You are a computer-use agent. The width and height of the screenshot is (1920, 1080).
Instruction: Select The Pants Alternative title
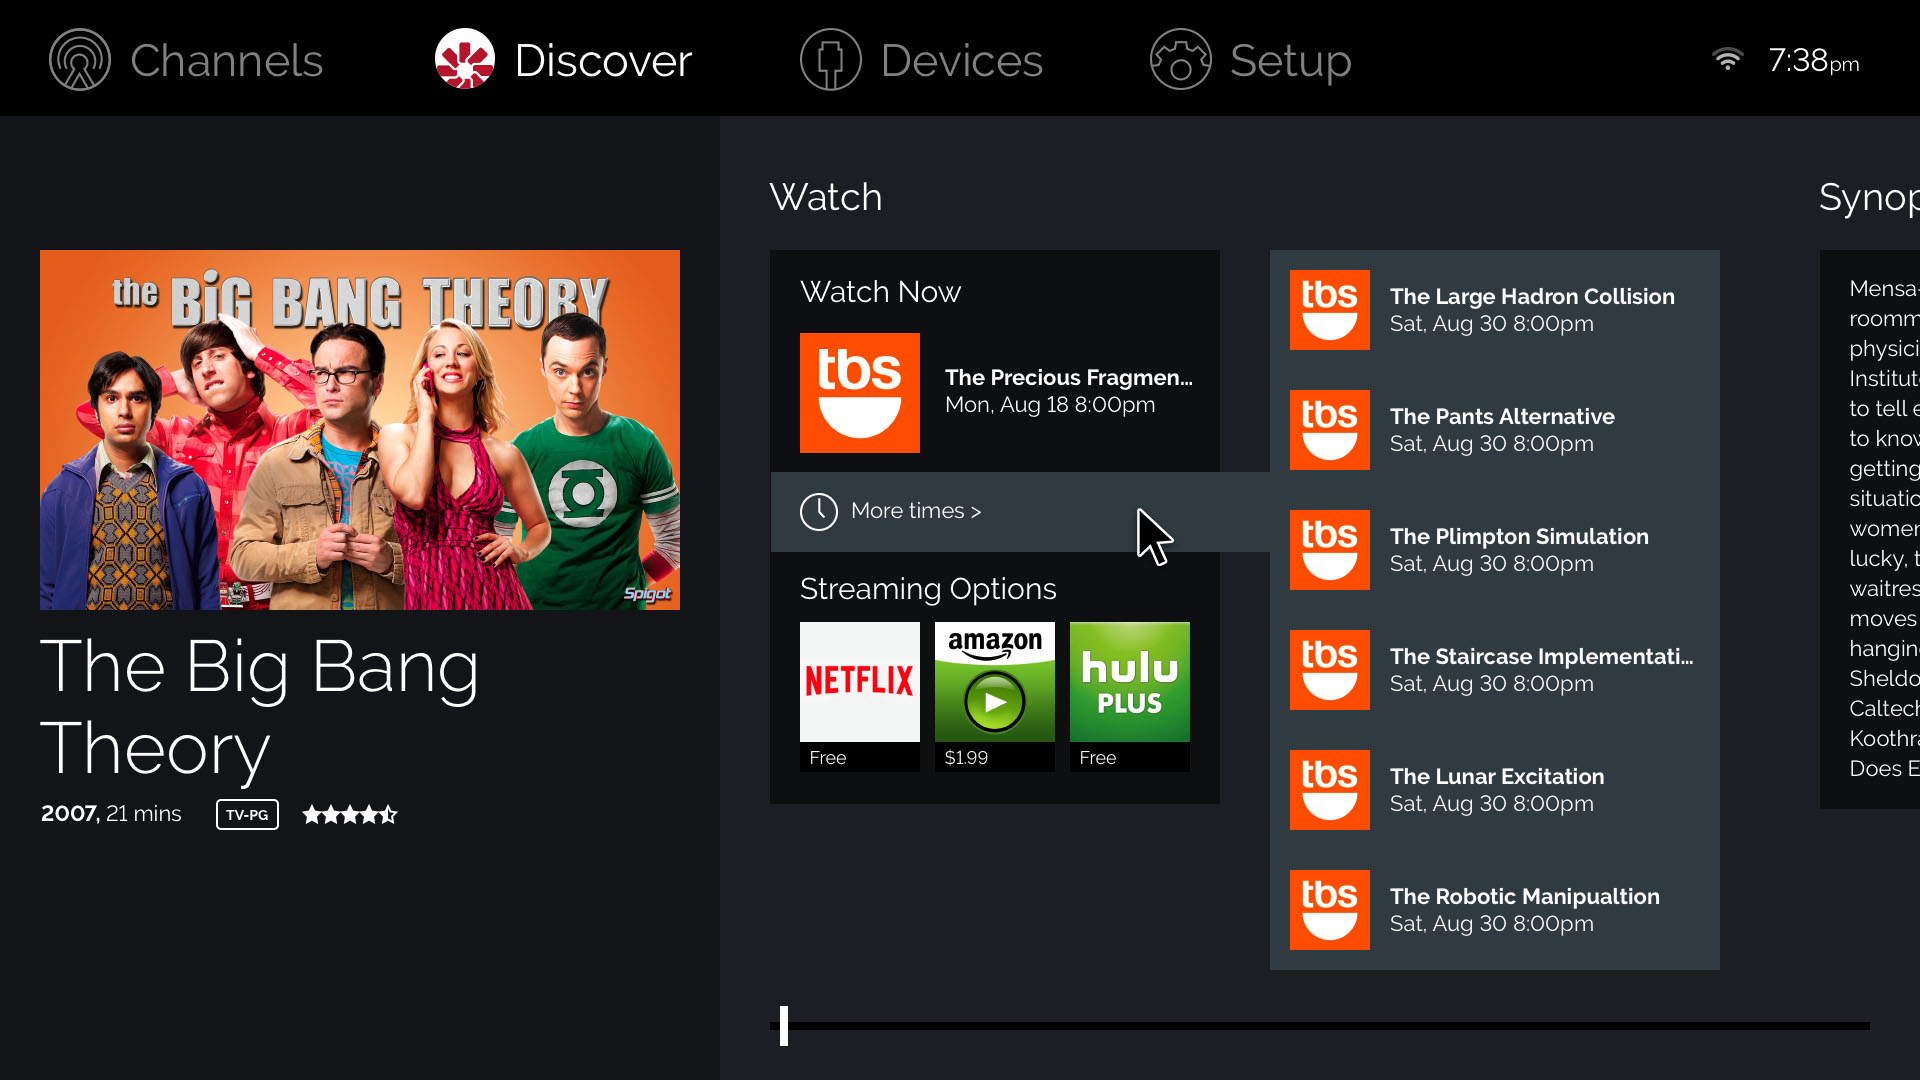(1502, 417)
